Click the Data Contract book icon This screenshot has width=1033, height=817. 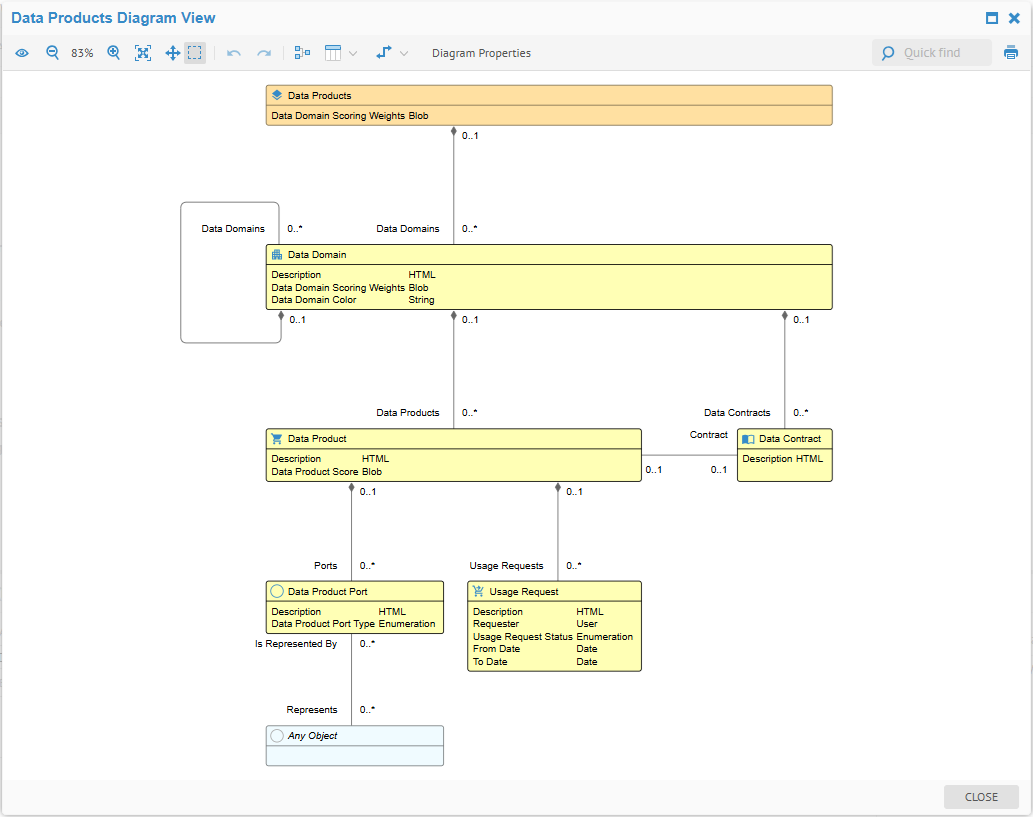click(748, 439)
